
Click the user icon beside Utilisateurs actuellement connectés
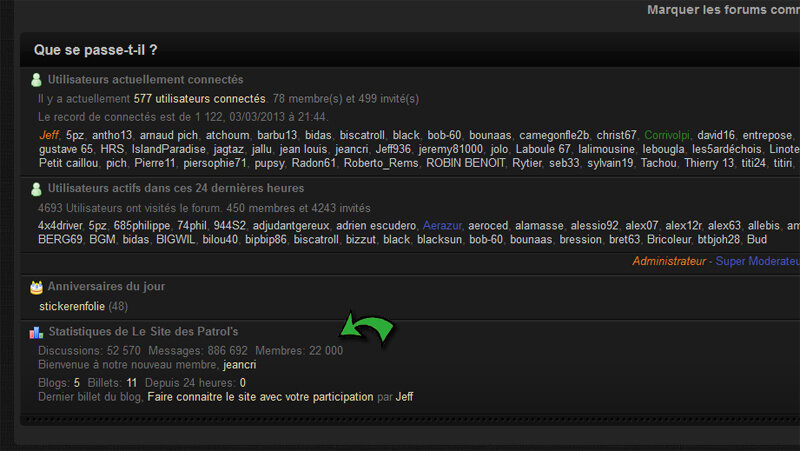point(36,80)
